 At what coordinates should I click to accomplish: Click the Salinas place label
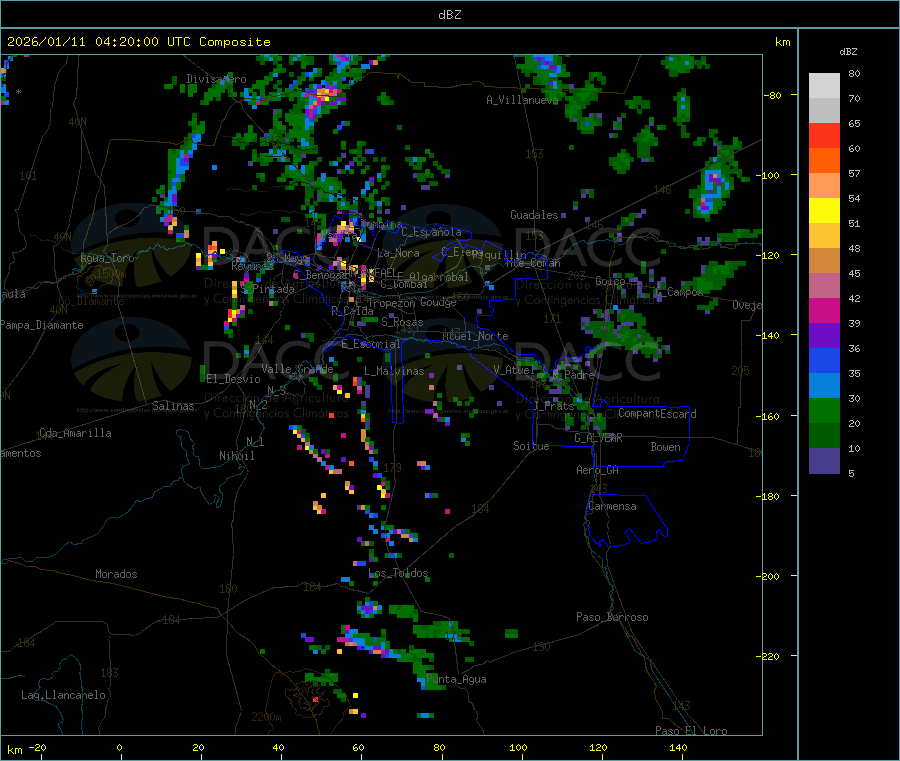click(173, 406)
